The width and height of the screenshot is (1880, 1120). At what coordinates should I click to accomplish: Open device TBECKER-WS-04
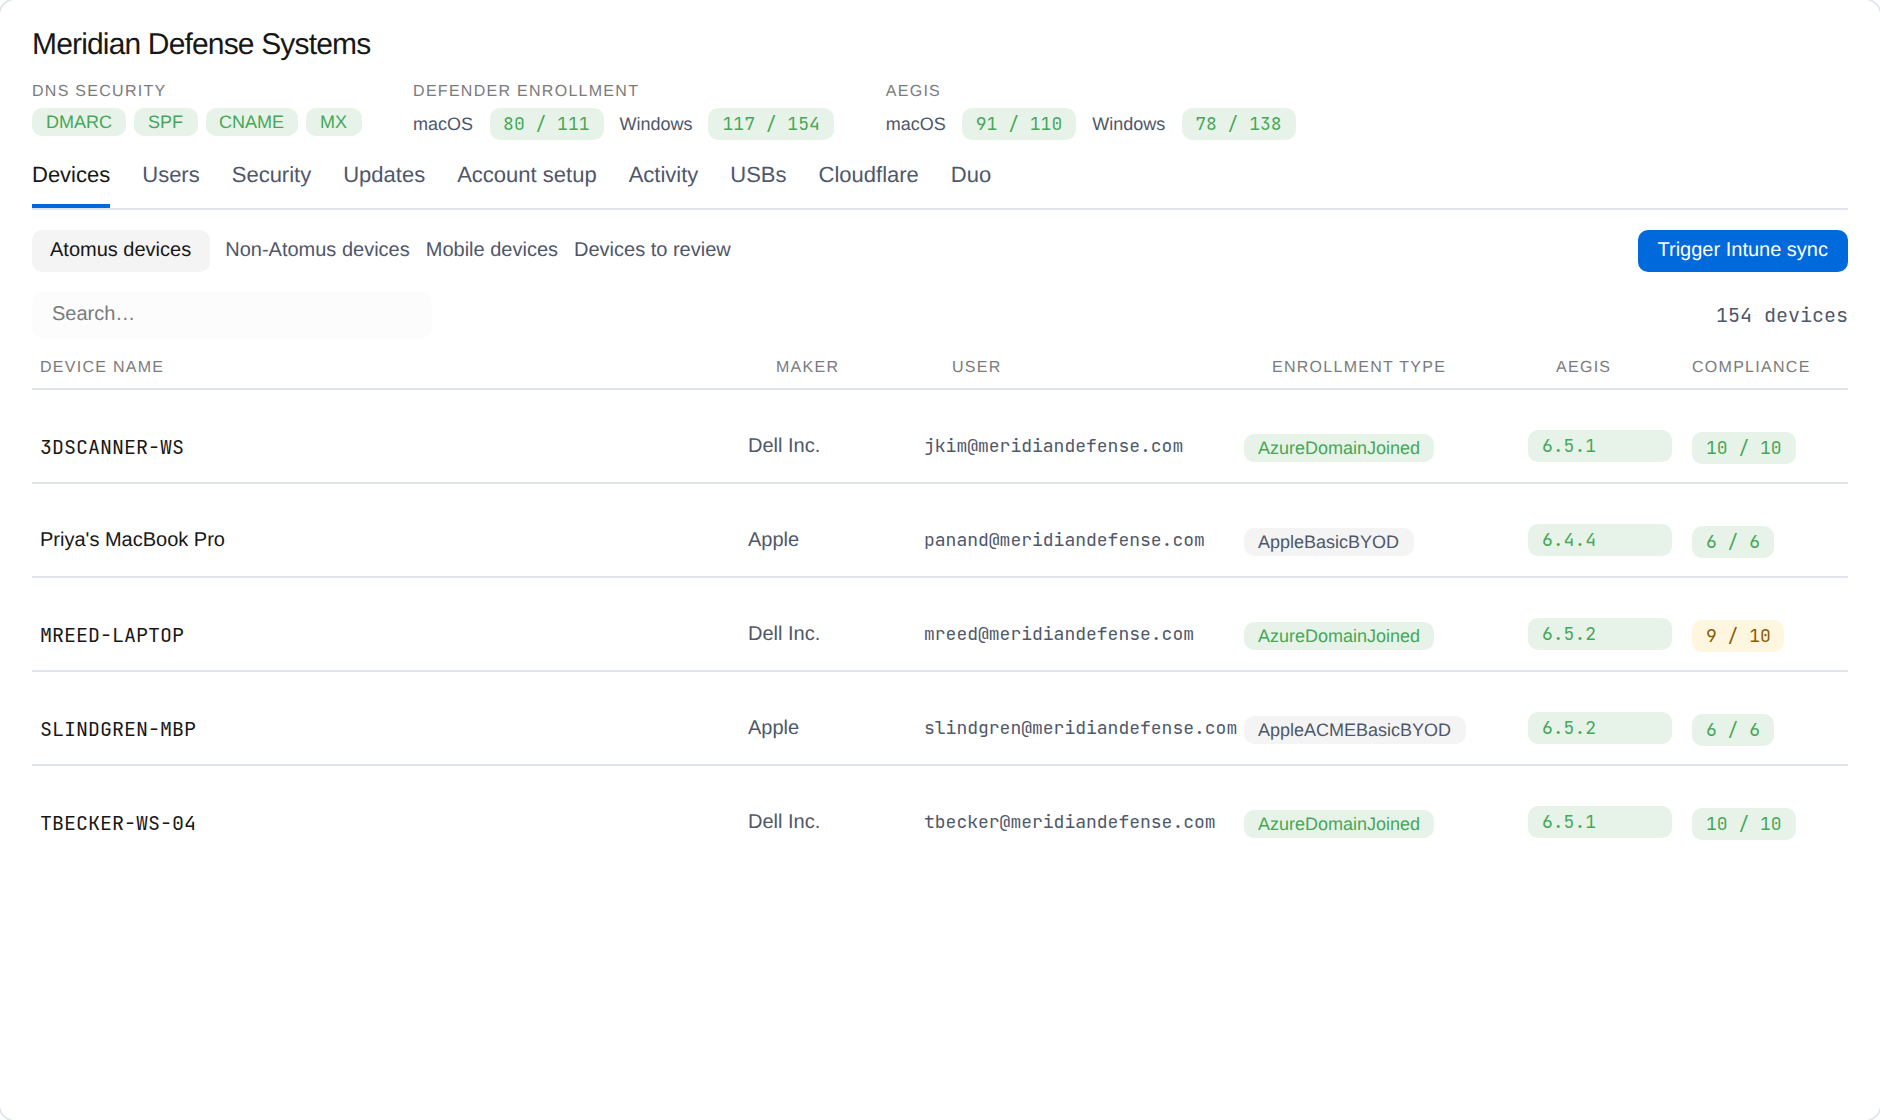click(x=118, y=824)
